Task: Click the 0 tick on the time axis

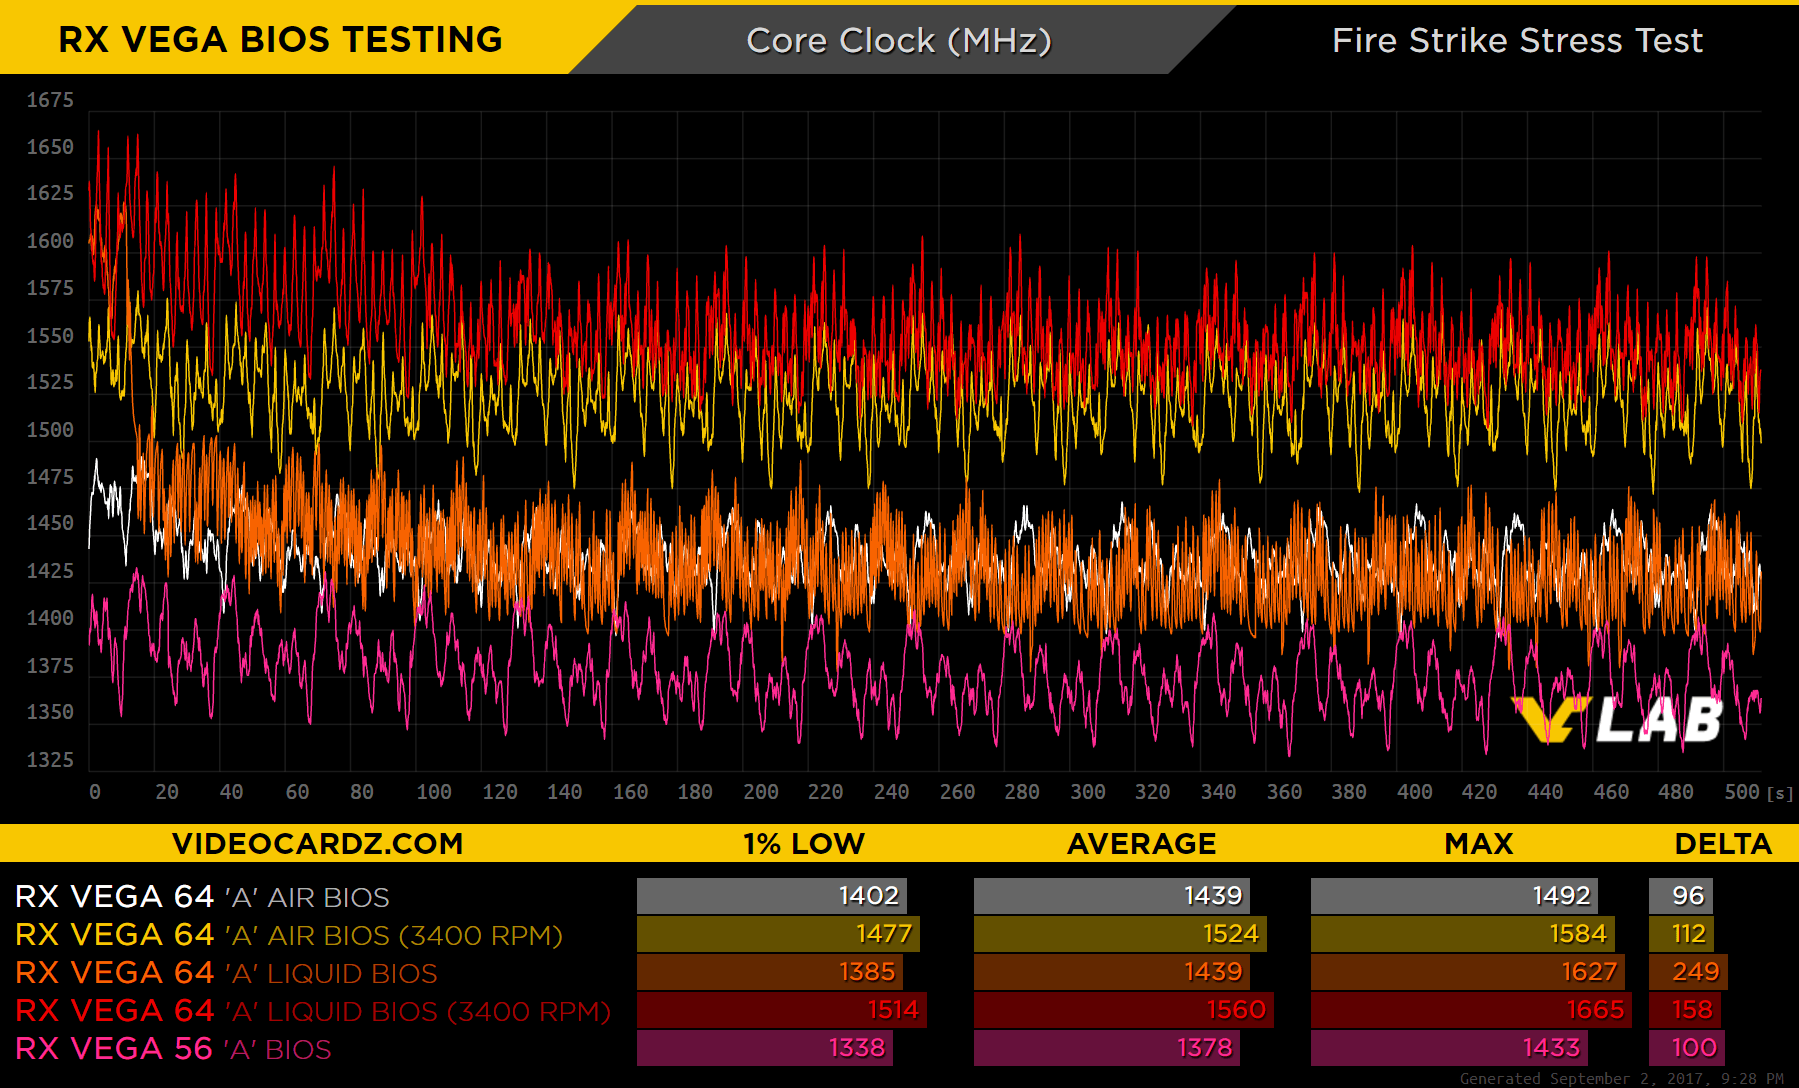Action: point(95,792)
